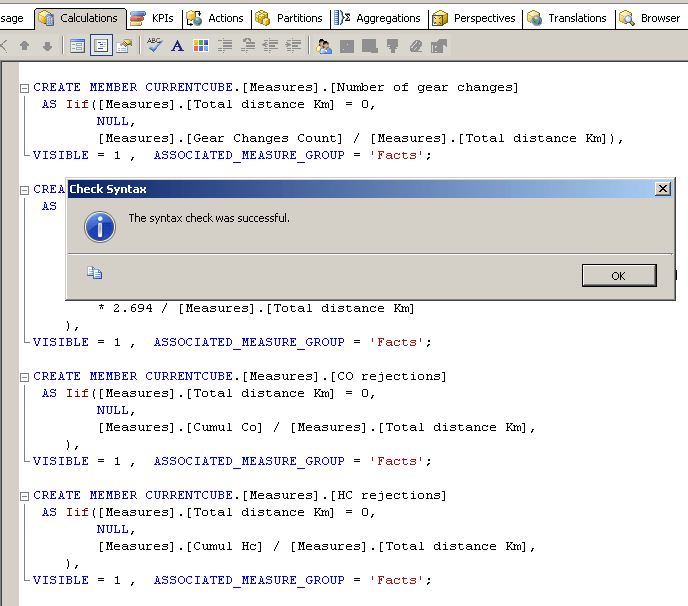This screenshot has width=688, height=606.
Task: Copy the message using the dialog copy icon
Action: 94,273
